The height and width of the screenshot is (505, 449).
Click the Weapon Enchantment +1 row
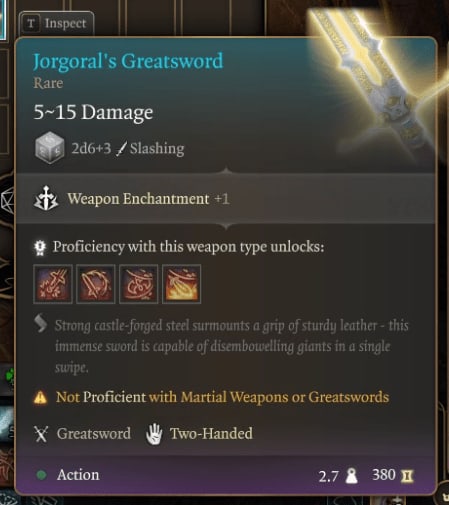(225, 199)
